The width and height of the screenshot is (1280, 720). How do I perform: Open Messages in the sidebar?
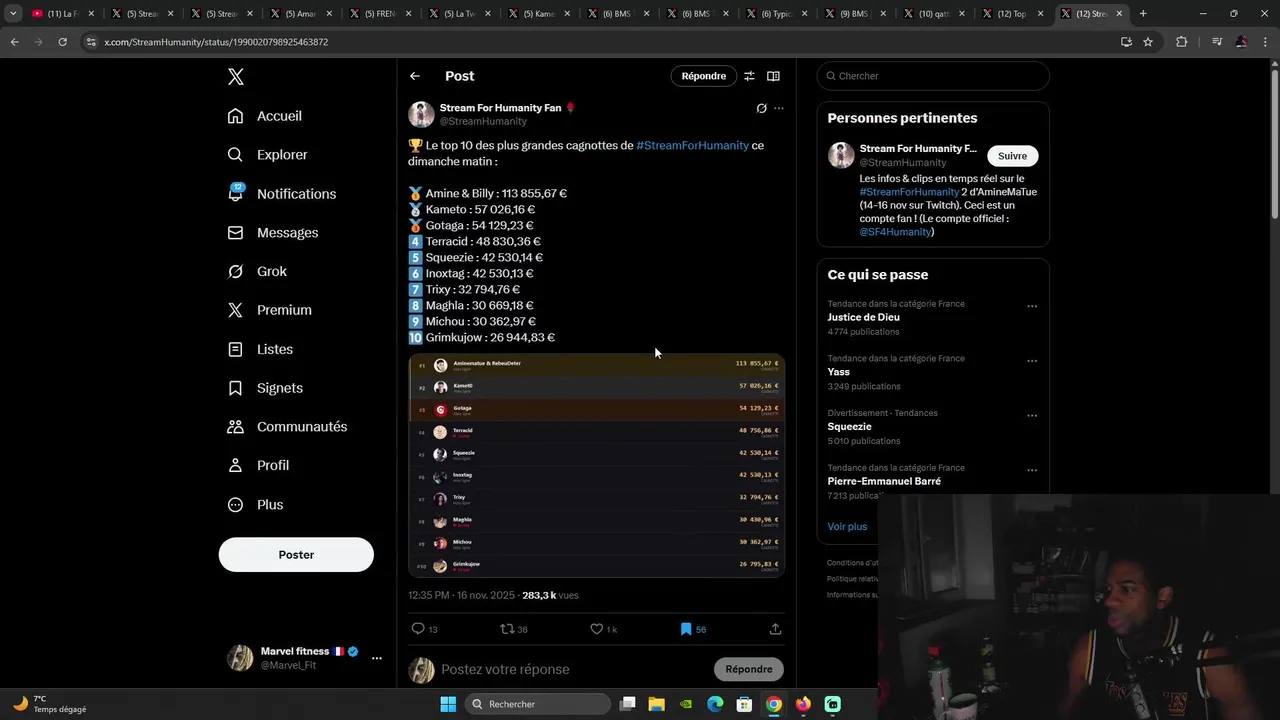[272, 233]
